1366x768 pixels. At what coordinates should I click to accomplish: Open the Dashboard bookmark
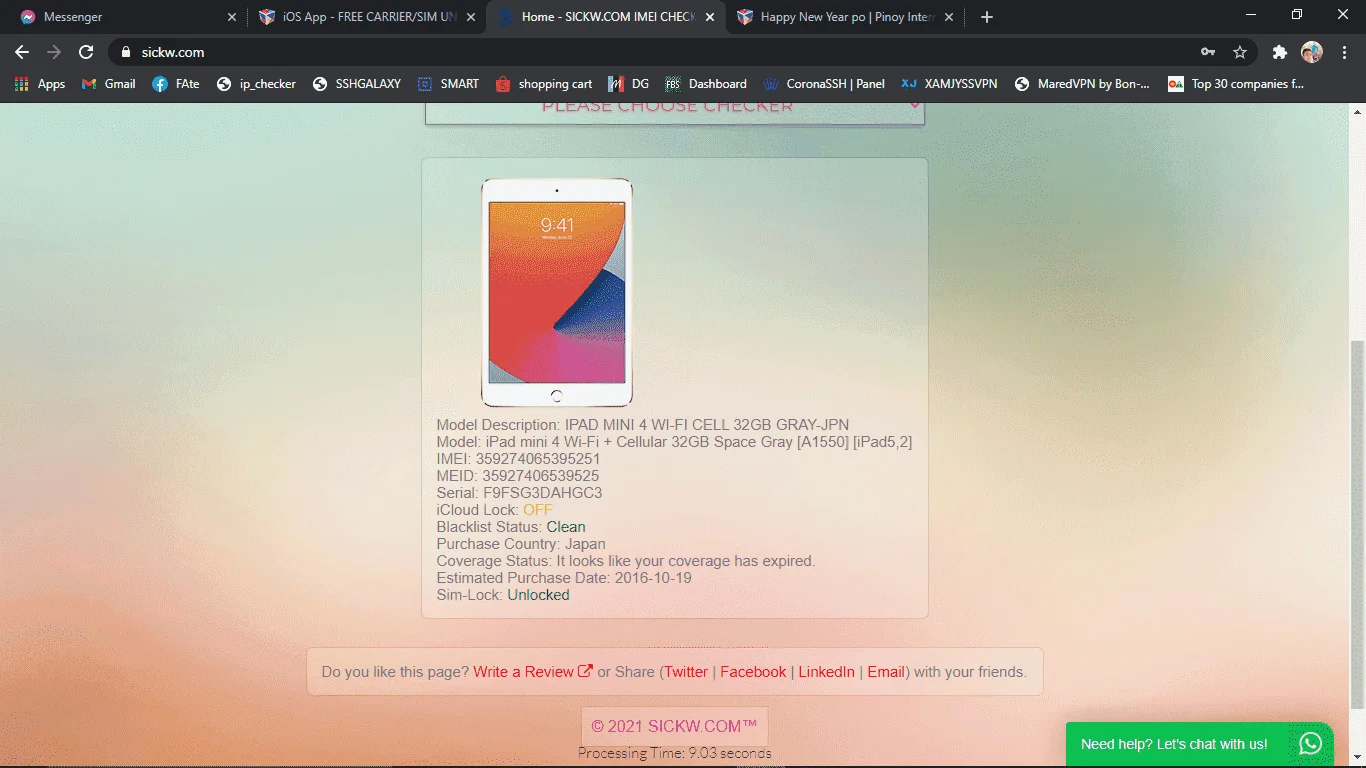click(706, 84)
